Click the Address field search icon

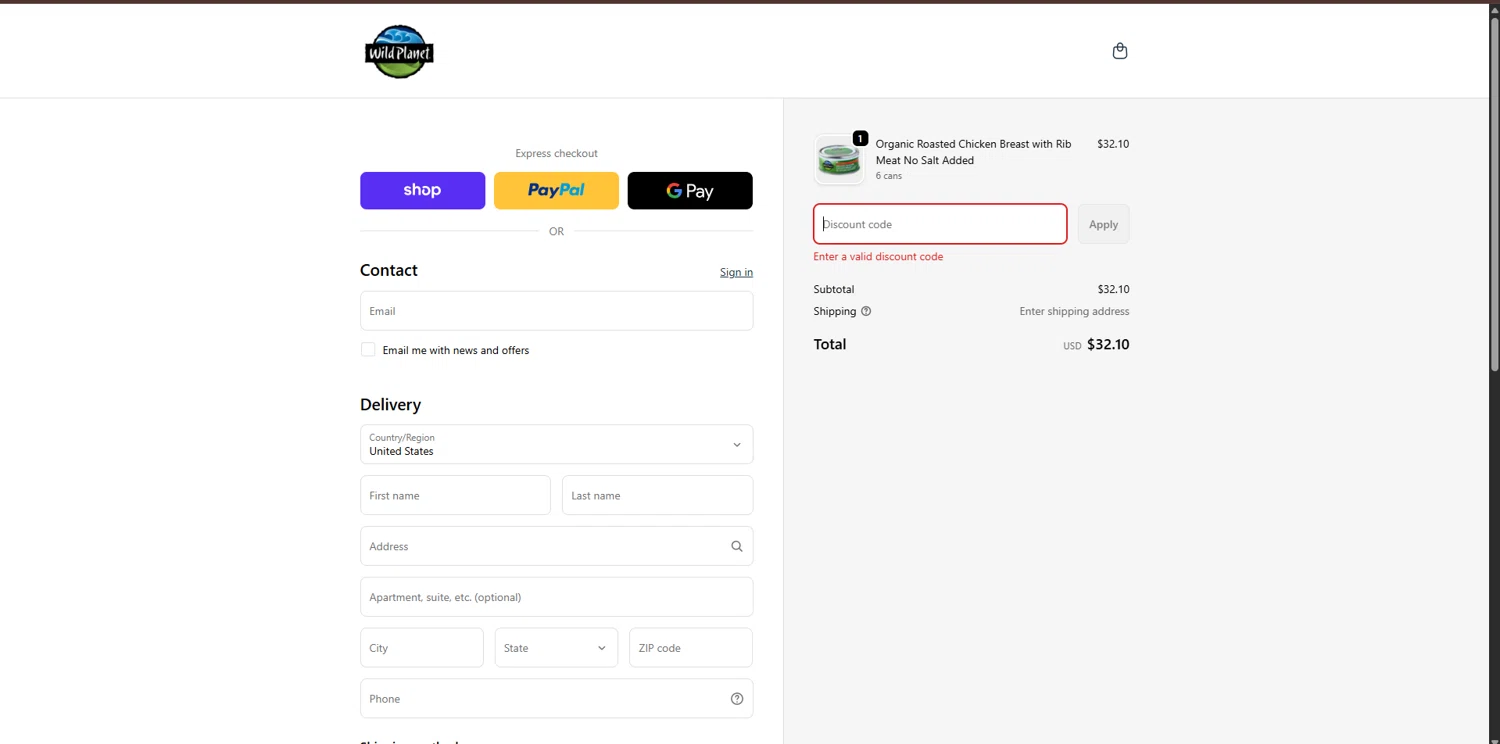[737, 546]
